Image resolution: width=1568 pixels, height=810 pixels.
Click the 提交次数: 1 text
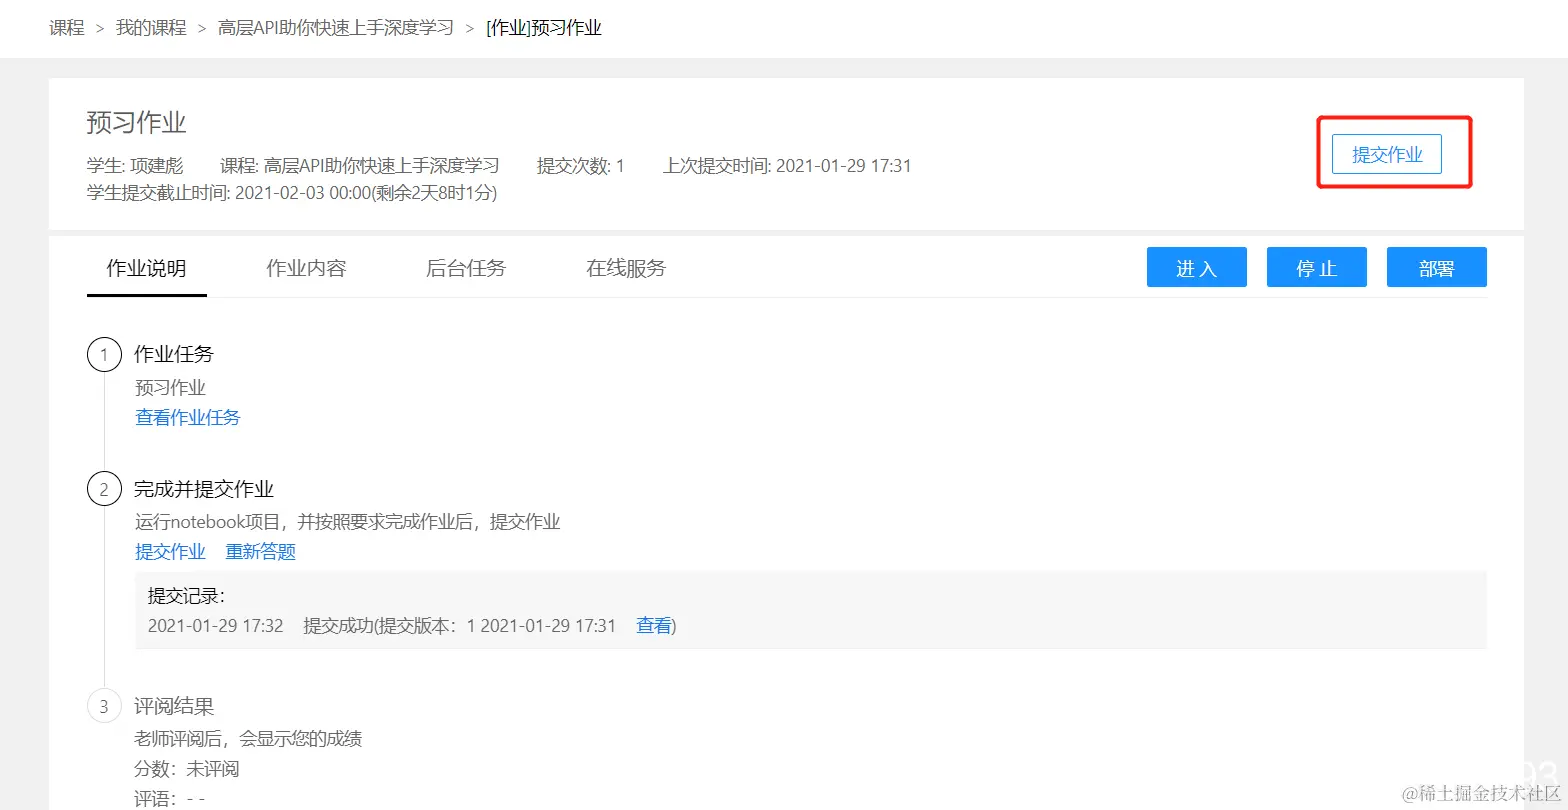click(x=580, y=166)
